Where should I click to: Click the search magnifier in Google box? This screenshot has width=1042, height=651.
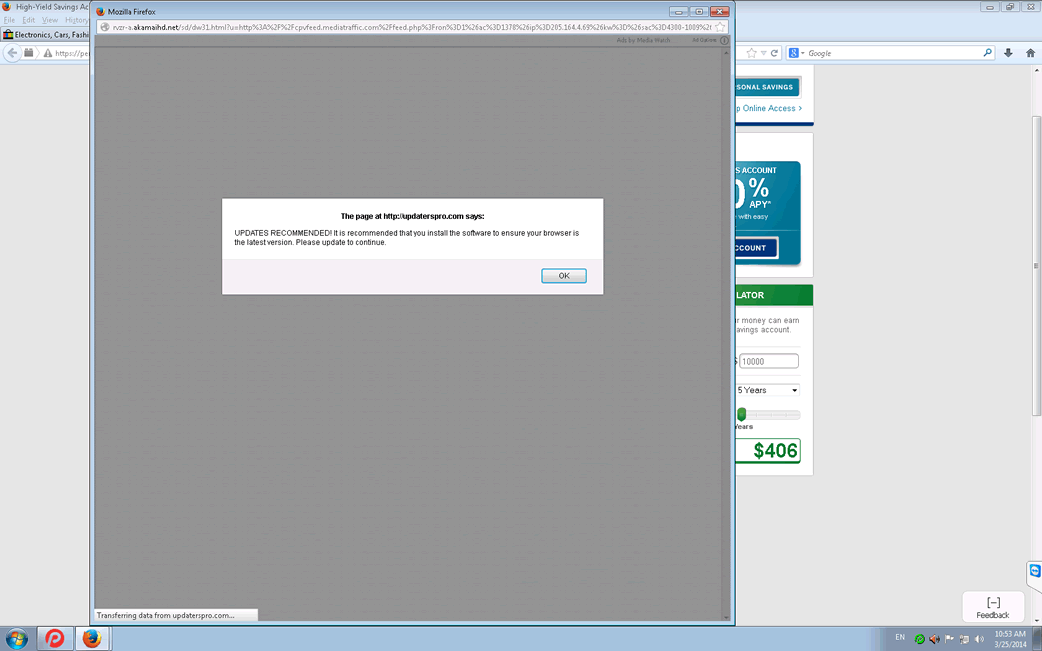tap(987, 53)
